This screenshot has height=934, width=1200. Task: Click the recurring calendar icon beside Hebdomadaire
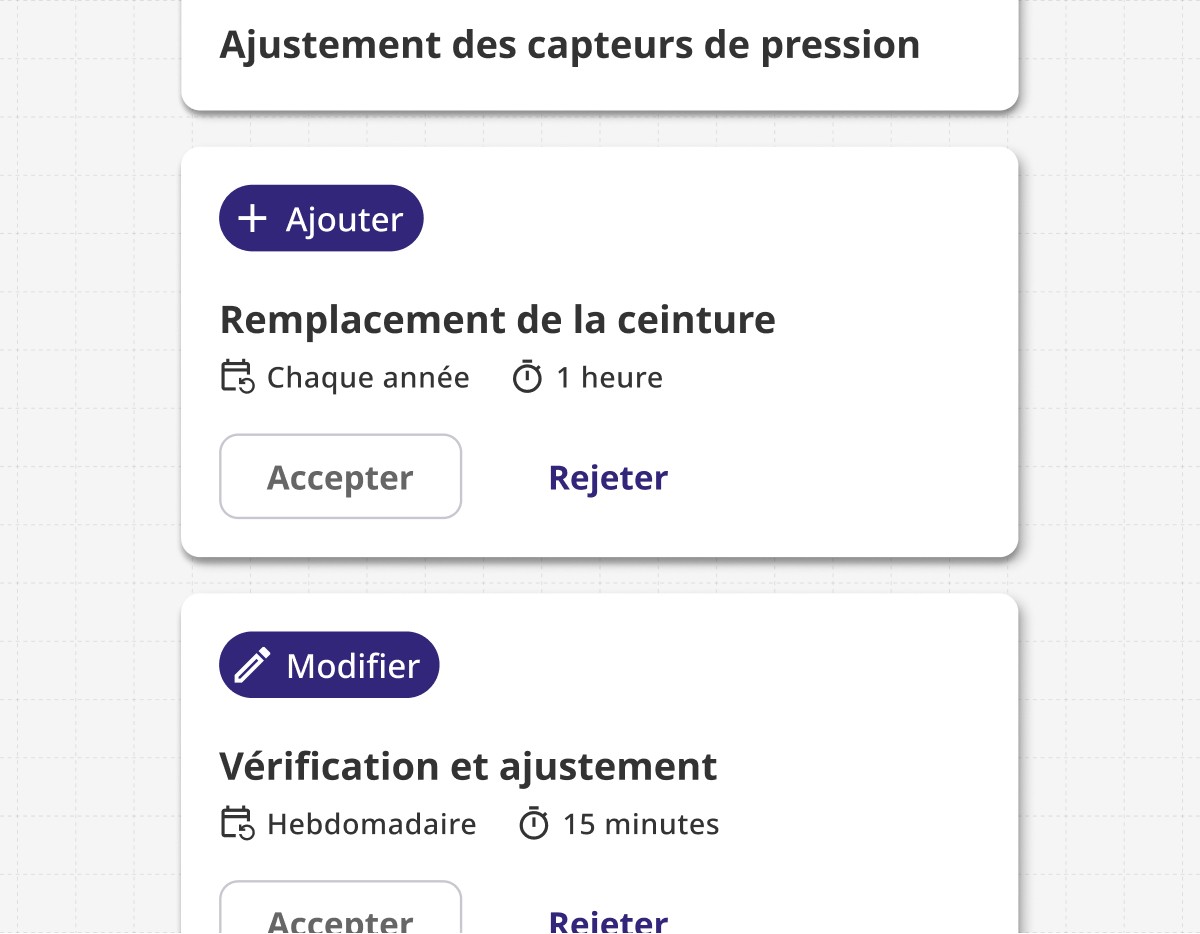(x=237, y=824)
